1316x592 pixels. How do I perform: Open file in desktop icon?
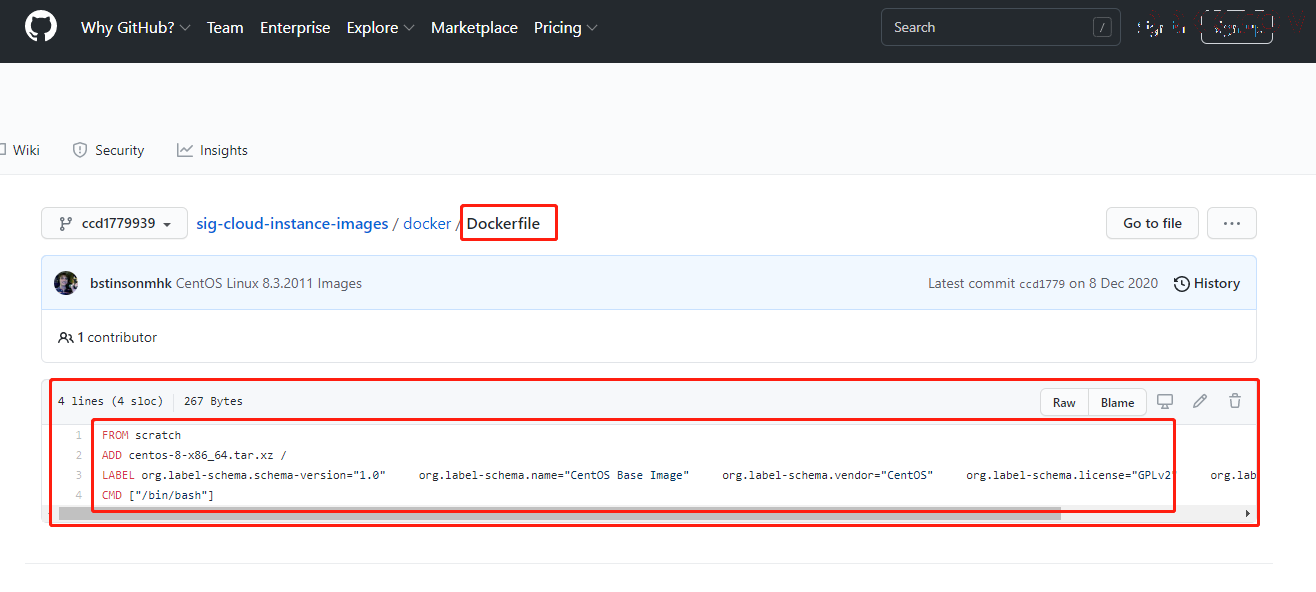(x=1165, y=401)
